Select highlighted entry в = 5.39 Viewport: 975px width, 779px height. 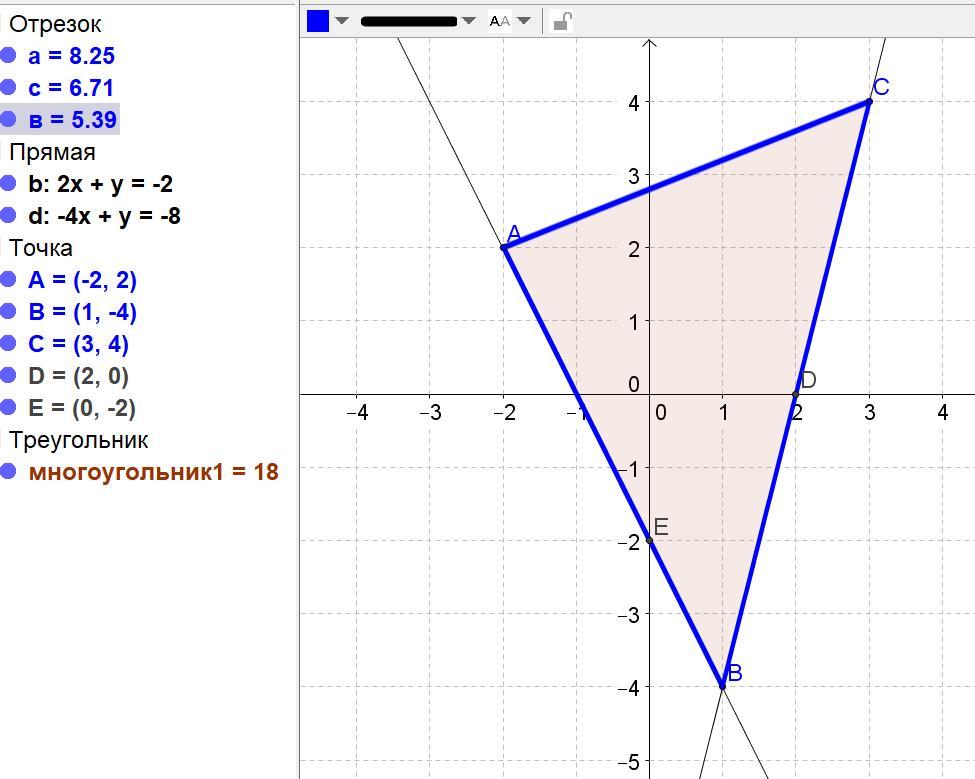[x=73, y=119]
